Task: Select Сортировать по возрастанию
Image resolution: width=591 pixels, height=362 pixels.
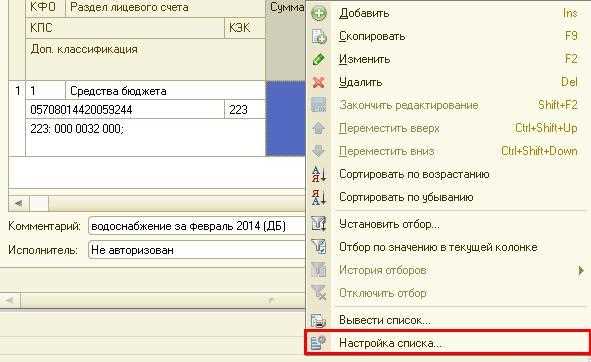Action: (447, 174)
